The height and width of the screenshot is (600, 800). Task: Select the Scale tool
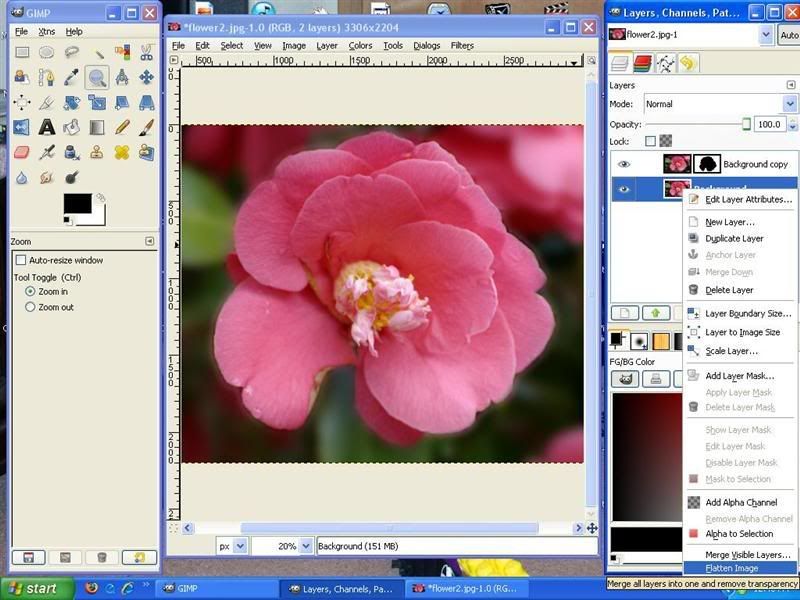[x=96, y=102]
